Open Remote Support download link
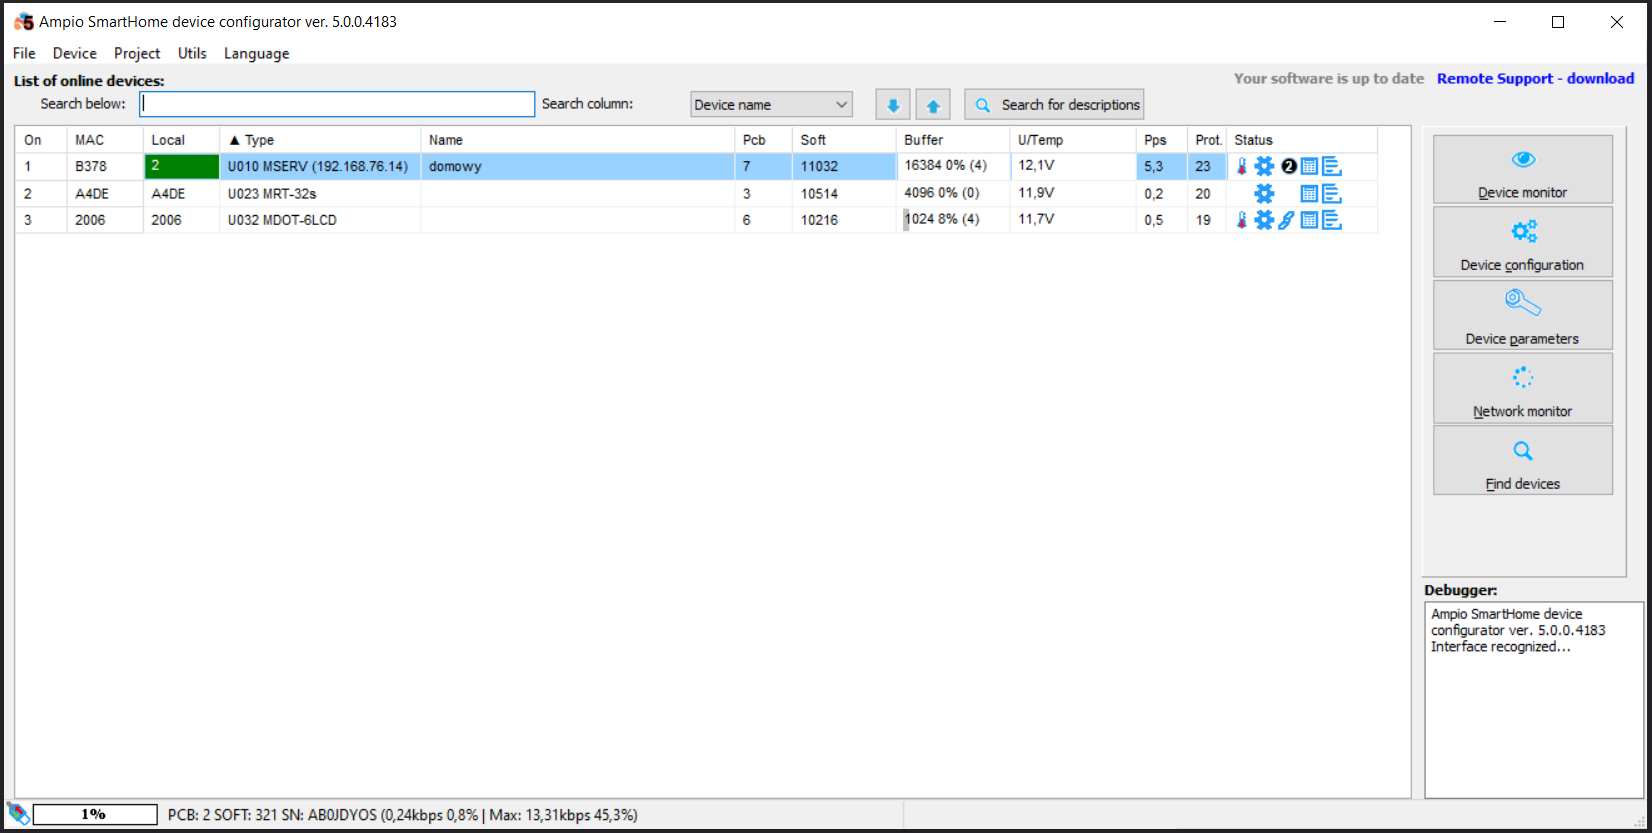Screen dimensions: 1652x833 pyautogui.click(x=1535, y=79)
